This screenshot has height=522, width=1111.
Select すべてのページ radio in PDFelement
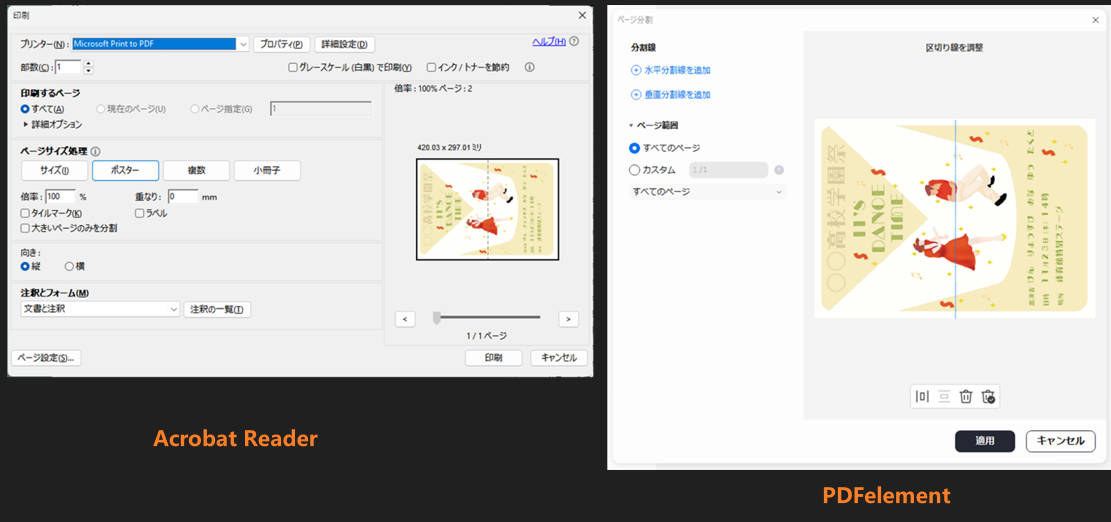[634, 148]
